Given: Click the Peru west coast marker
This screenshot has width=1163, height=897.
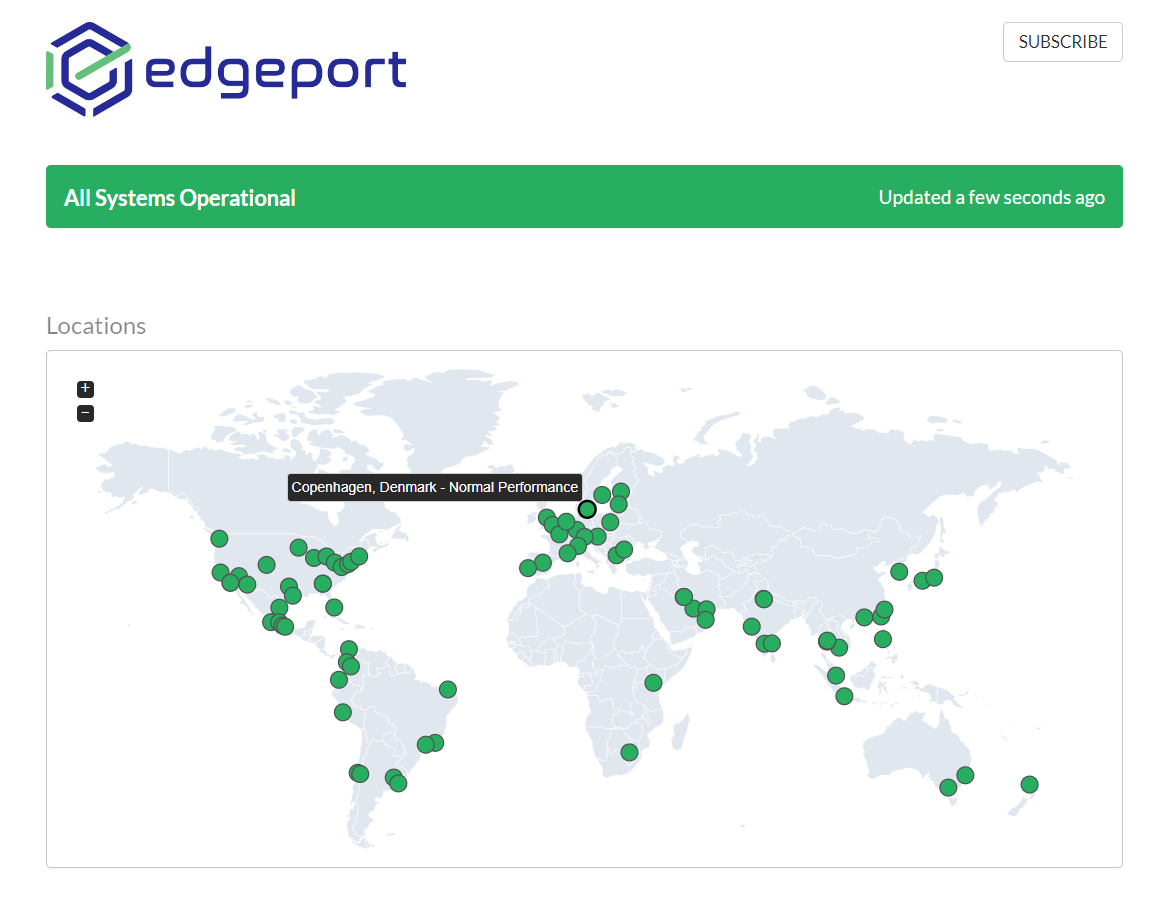Looking at the screenshot, I should [343, 712].
